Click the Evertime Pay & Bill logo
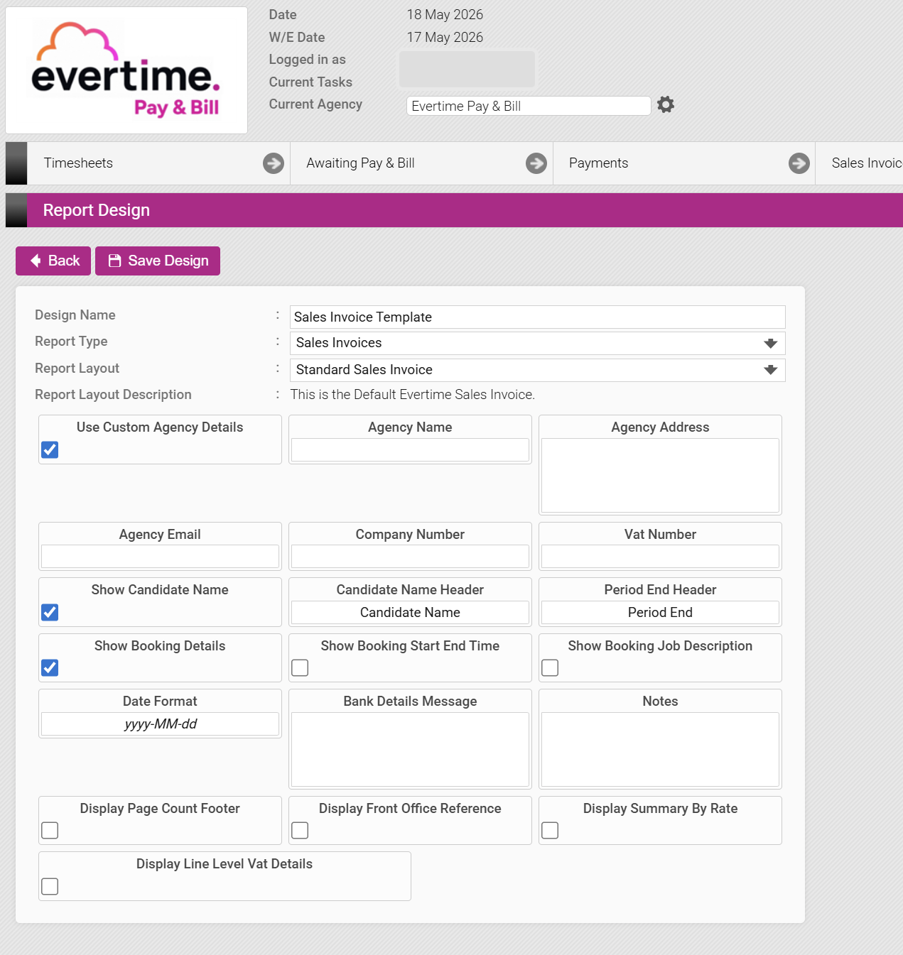This screenshot has width=903, height=955. [126, 70]
